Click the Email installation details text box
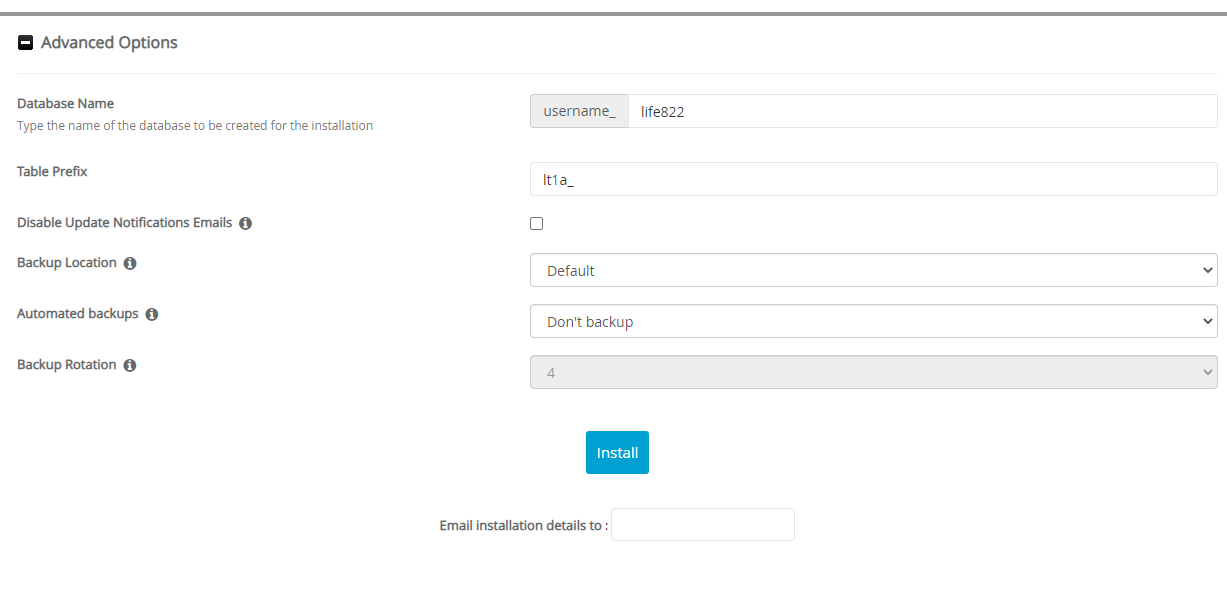Image resolution: width=1227 pixels, height=600 pixels. pos(702,525)
